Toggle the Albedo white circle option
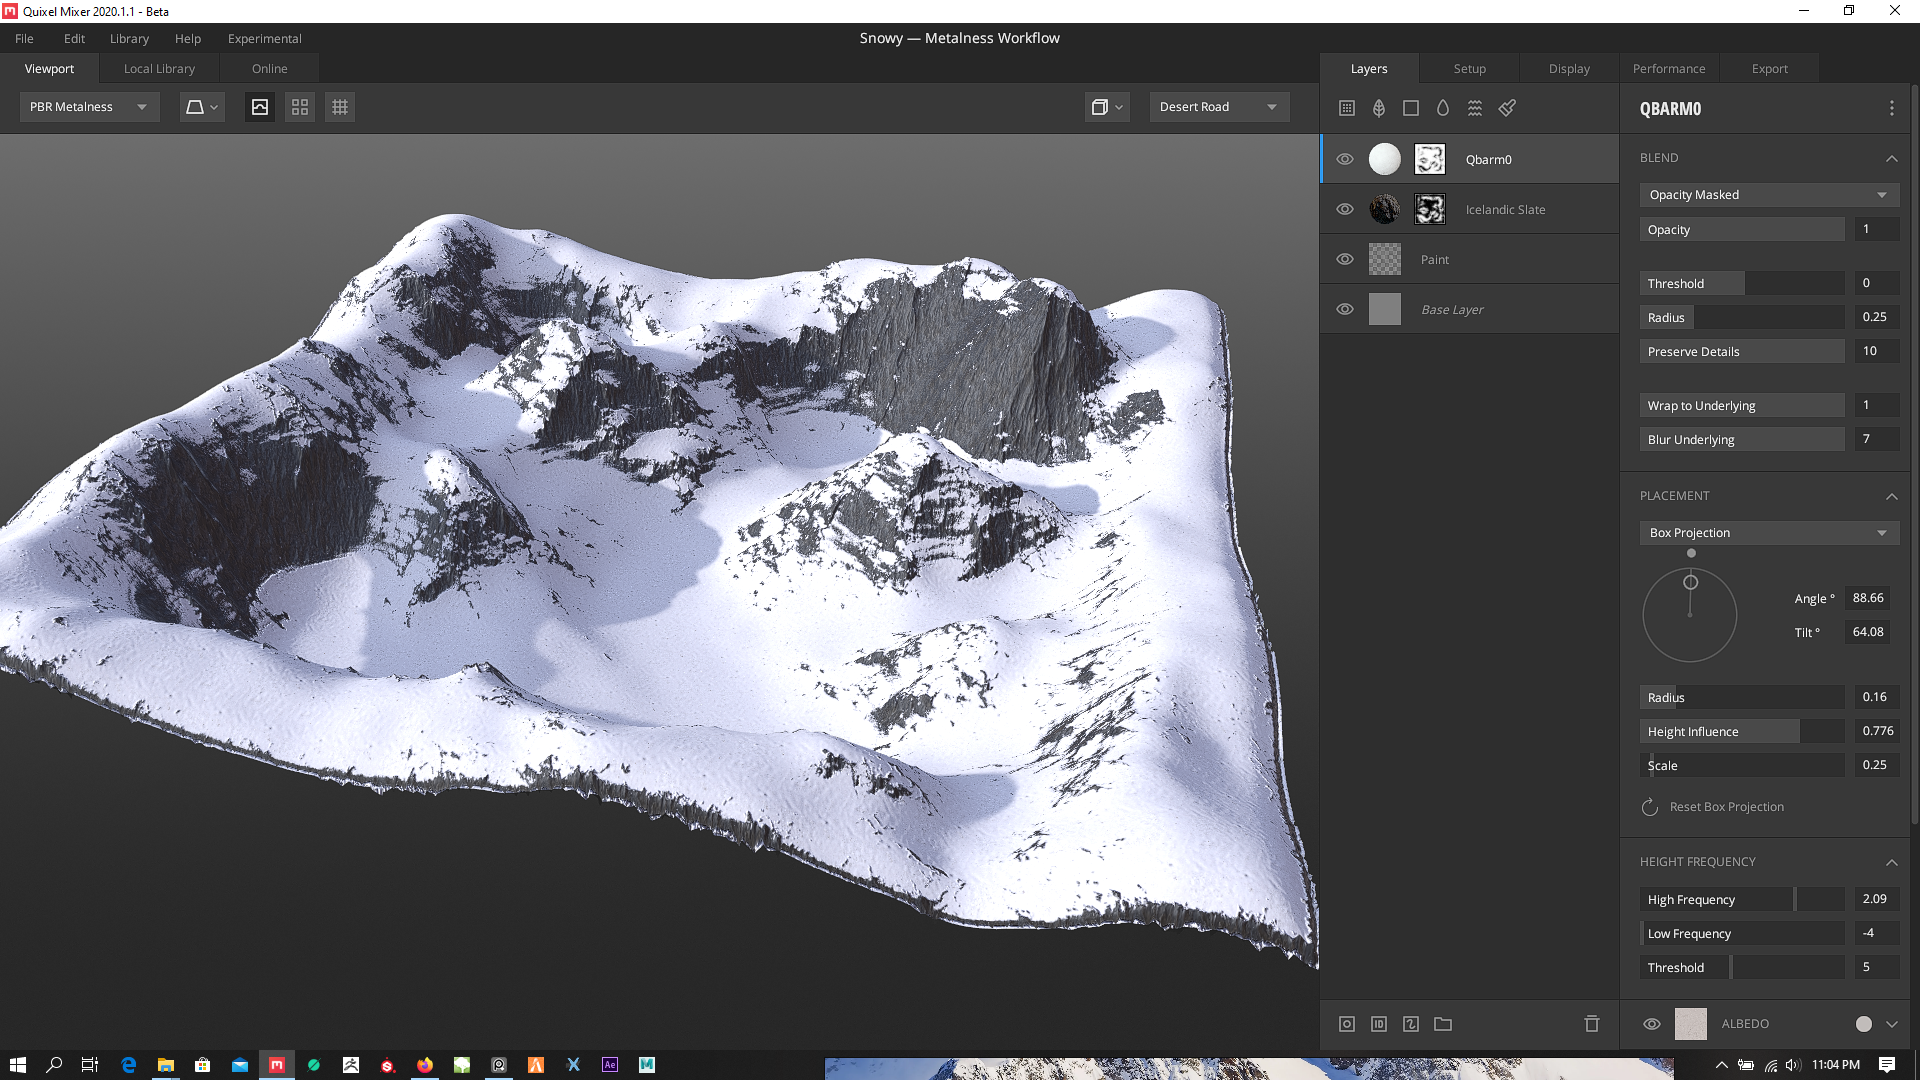 tap(1864, 1024)
